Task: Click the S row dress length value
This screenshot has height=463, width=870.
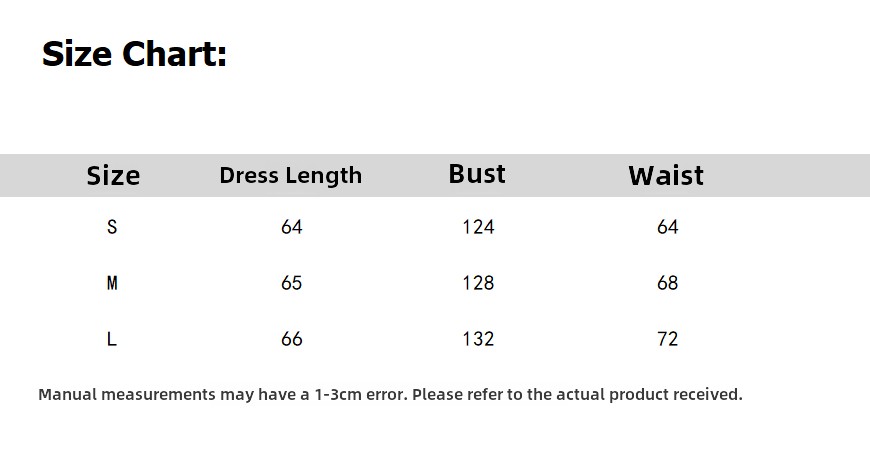Action: click(291, 227)
